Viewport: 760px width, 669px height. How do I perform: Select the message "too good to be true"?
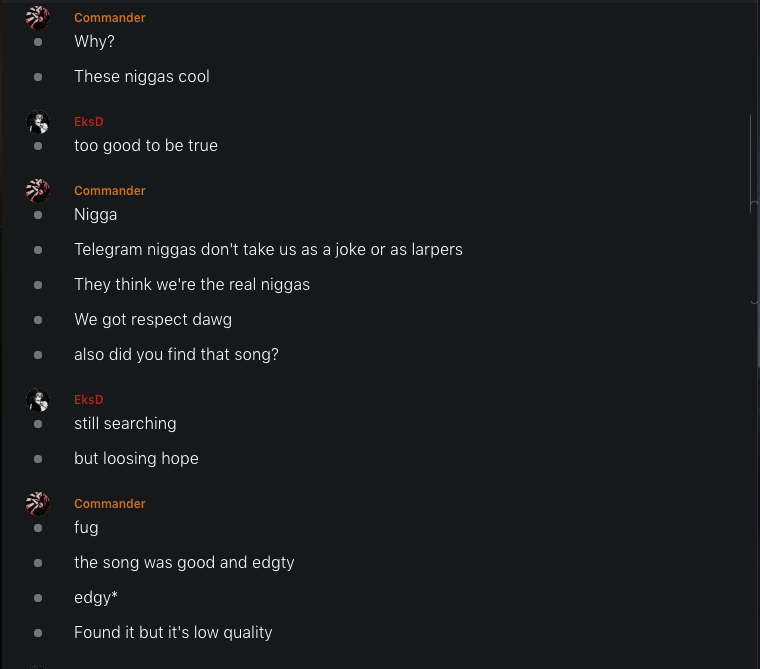click(146, 146)
